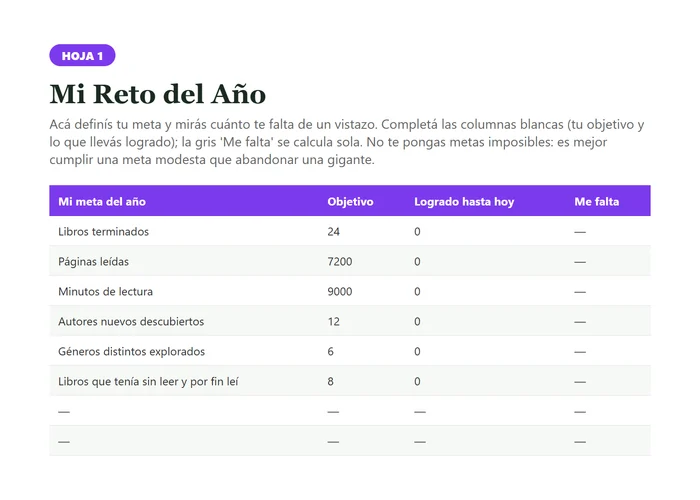Click logrado cell for Páginas leídas
Viewport: 700px width, 500px height.
point(417,262)
